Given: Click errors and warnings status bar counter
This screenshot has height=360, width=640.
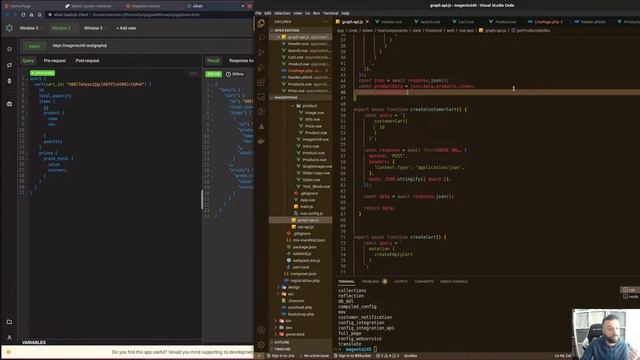Looking at the screenshot, I should (387, 356).
